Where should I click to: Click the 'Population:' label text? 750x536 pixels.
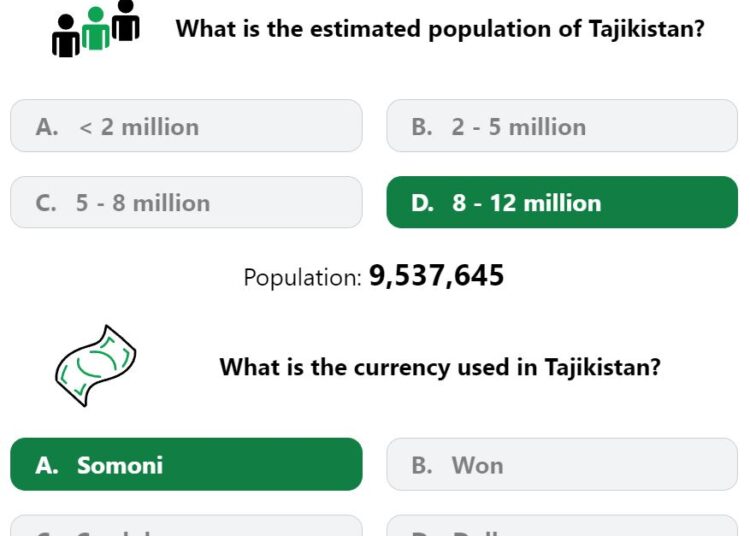pyautogui.click(x=303, y=277)
